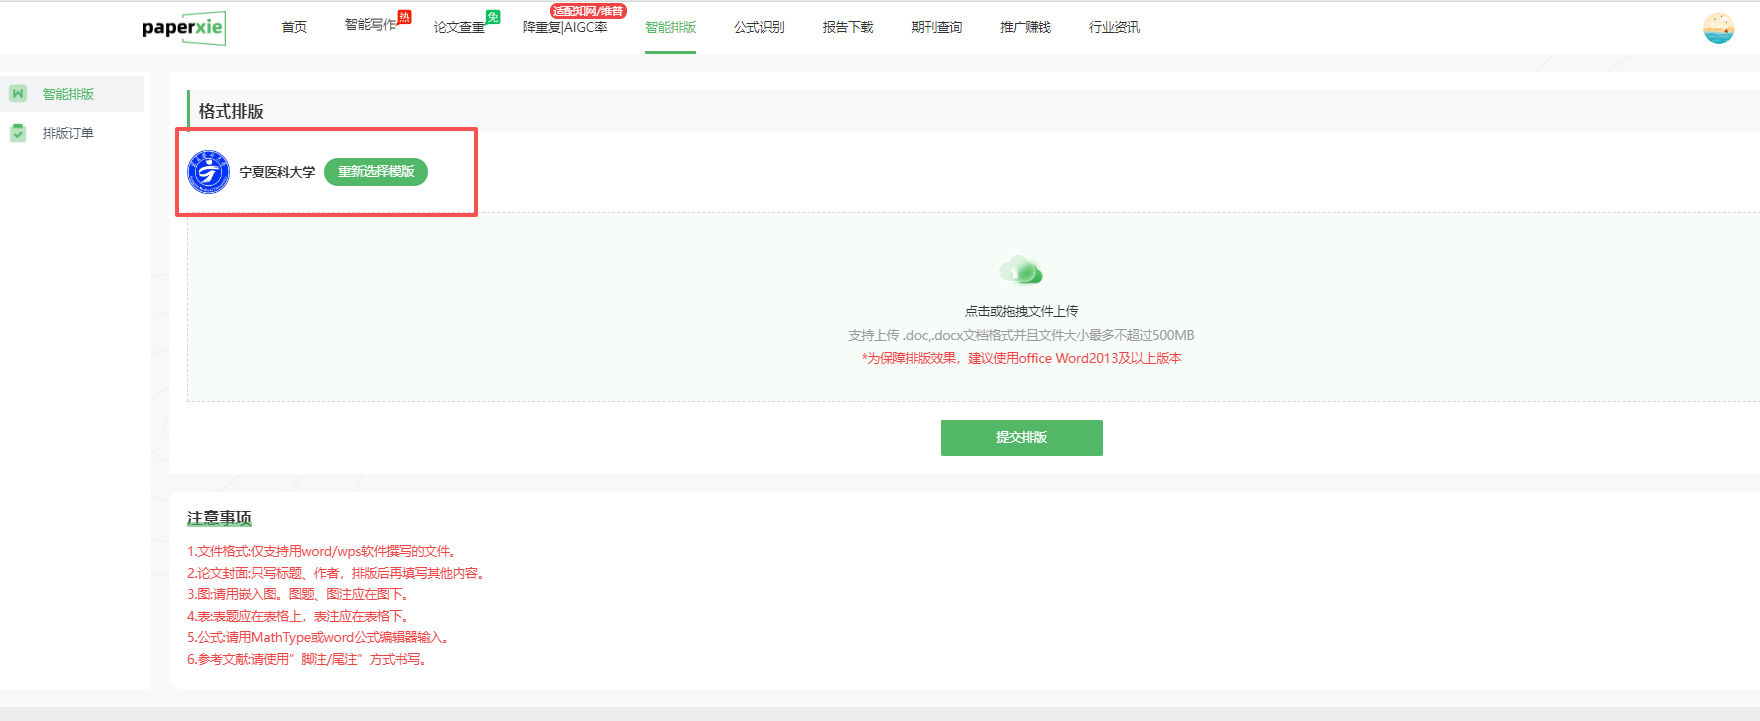The height and width of the screenshot is (721, 1760).
Task: Open 推广赚钱 in the top navigation
Action: click(x=1025, y=28)
